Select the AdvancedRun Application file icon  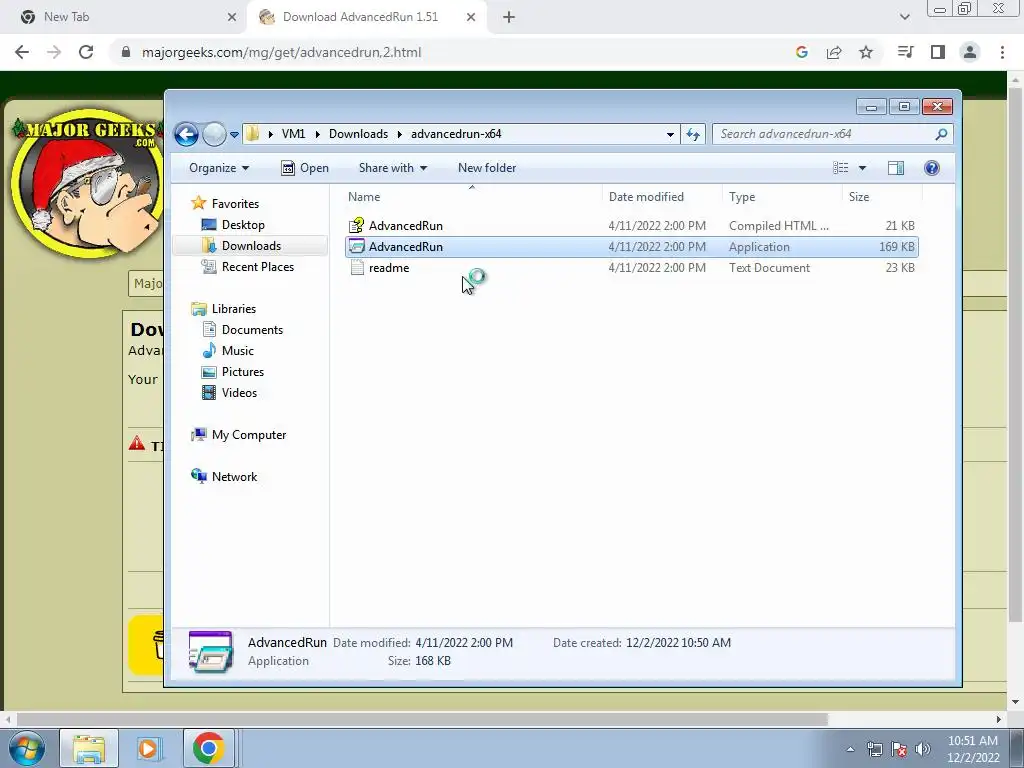[357, 247]
